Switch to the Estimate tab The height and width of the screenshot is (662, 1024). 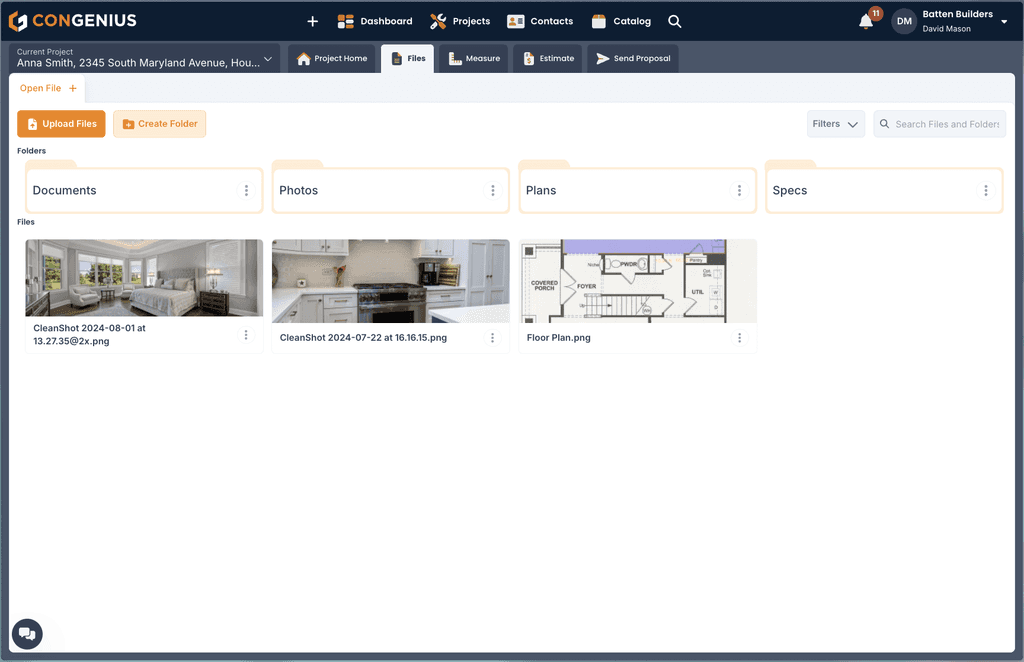(x=547, y=58)
